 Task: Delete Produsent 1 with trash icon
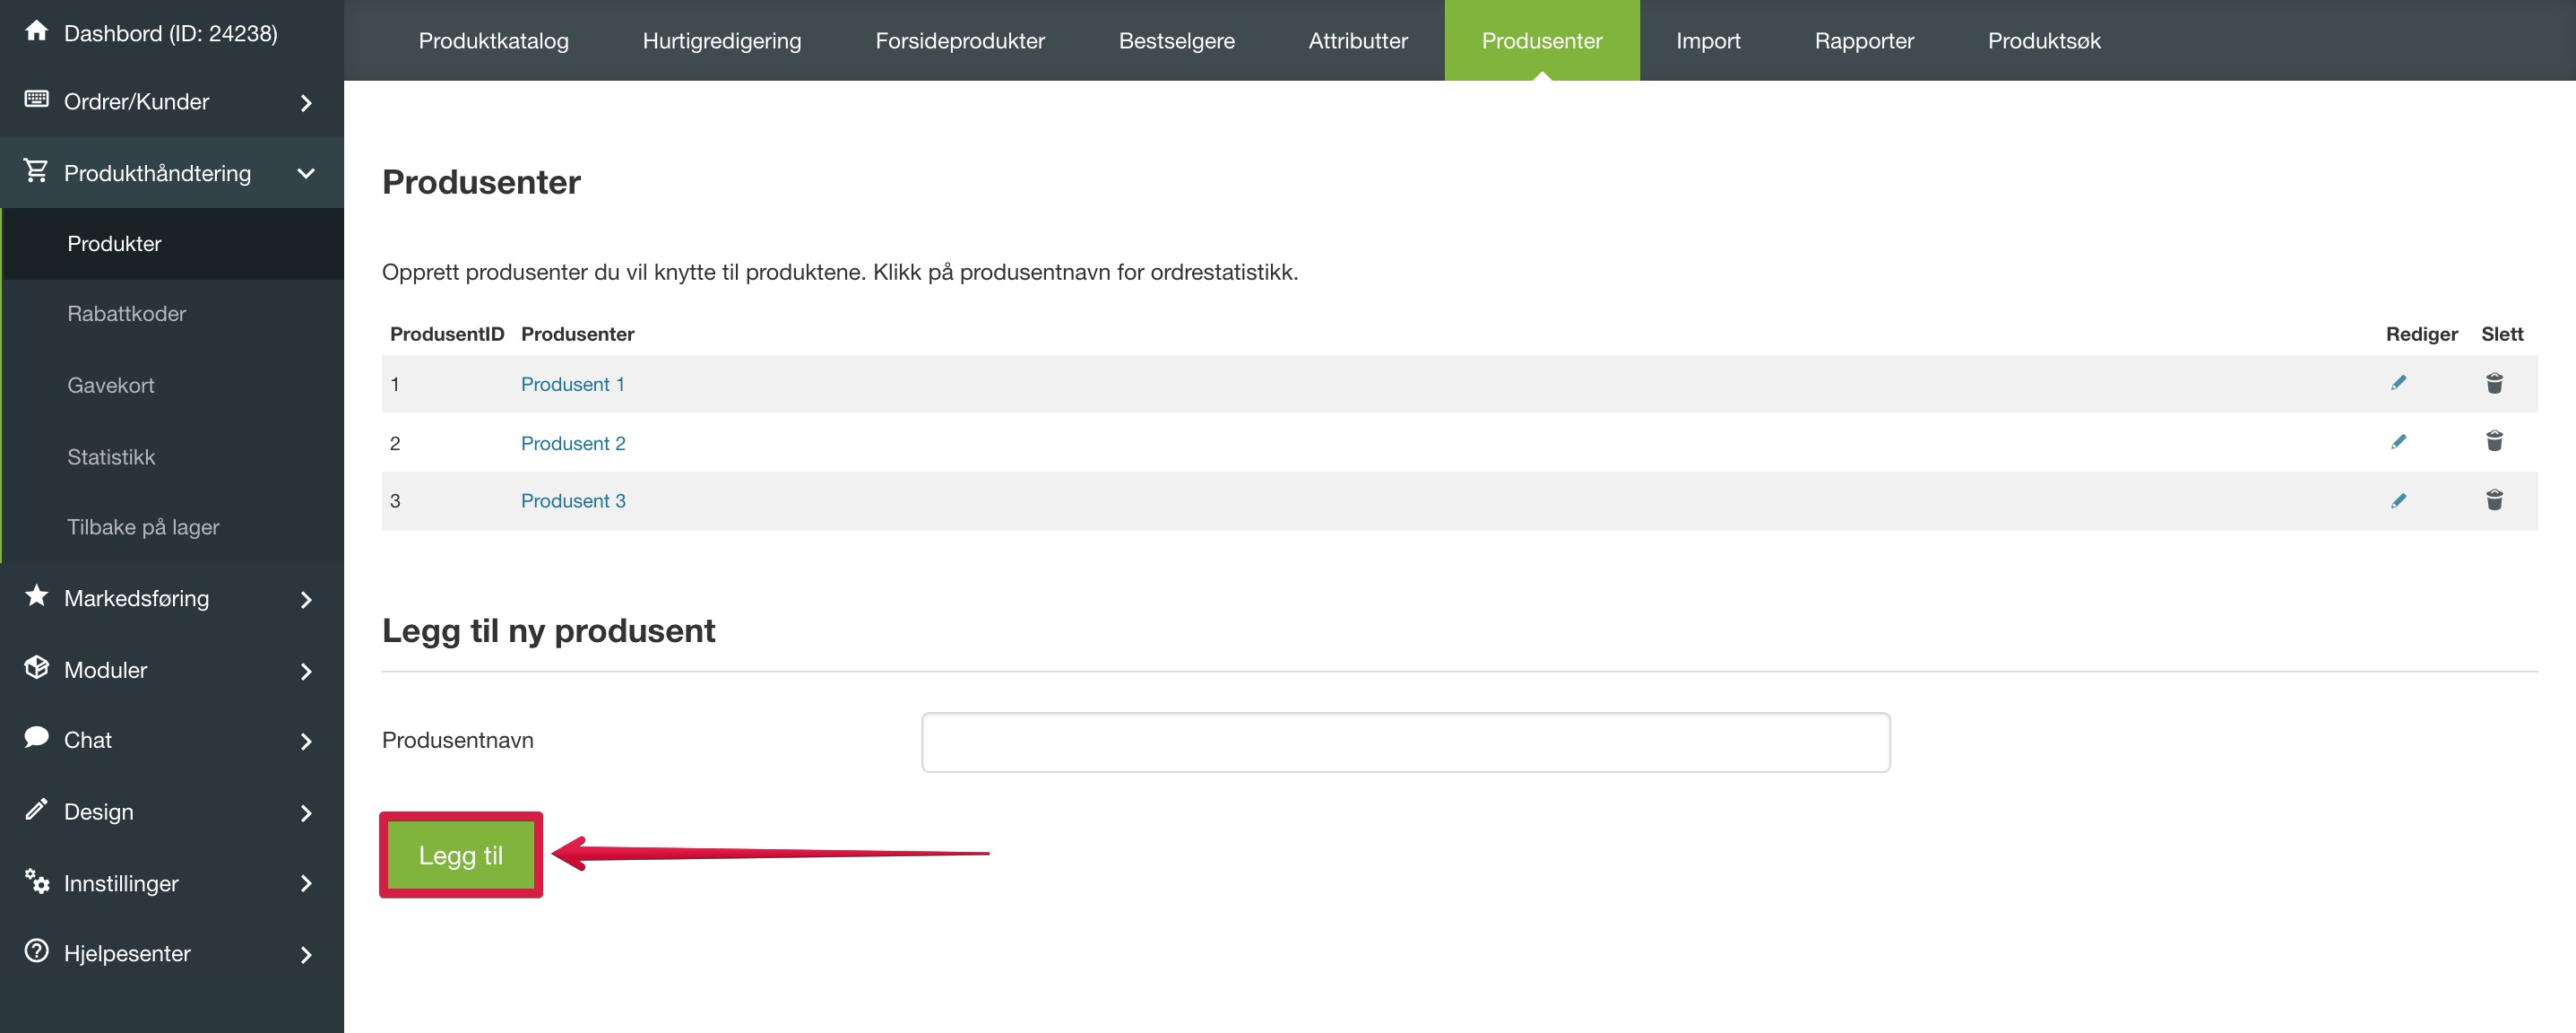click(2494, 383)
